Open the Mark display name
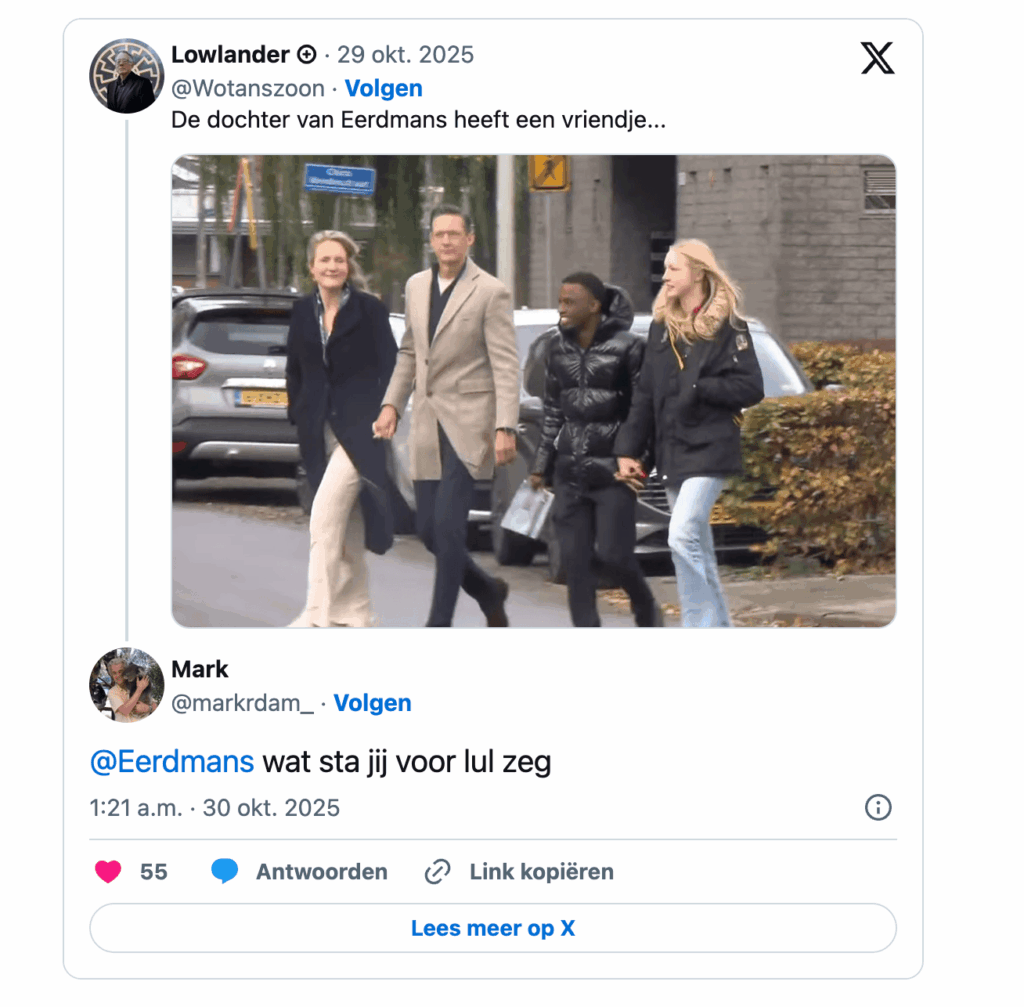 tap(200, 669)
